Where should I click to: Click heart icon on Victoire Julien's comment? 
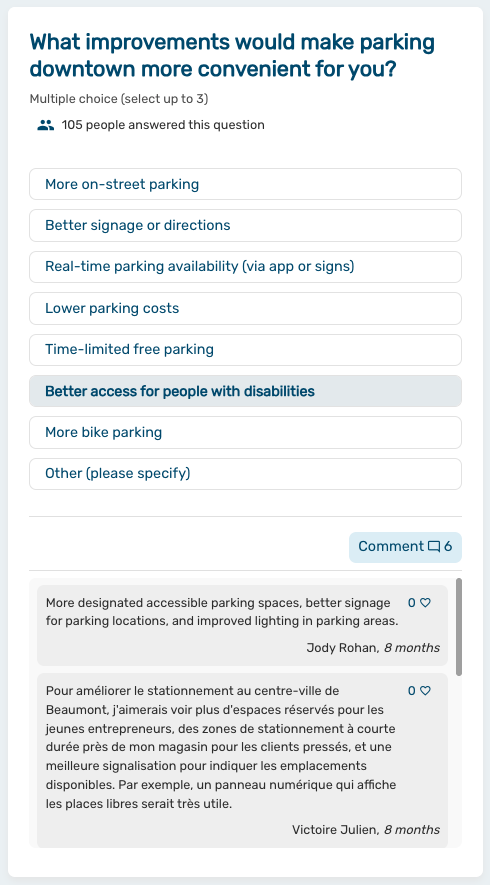coord(425,691)
